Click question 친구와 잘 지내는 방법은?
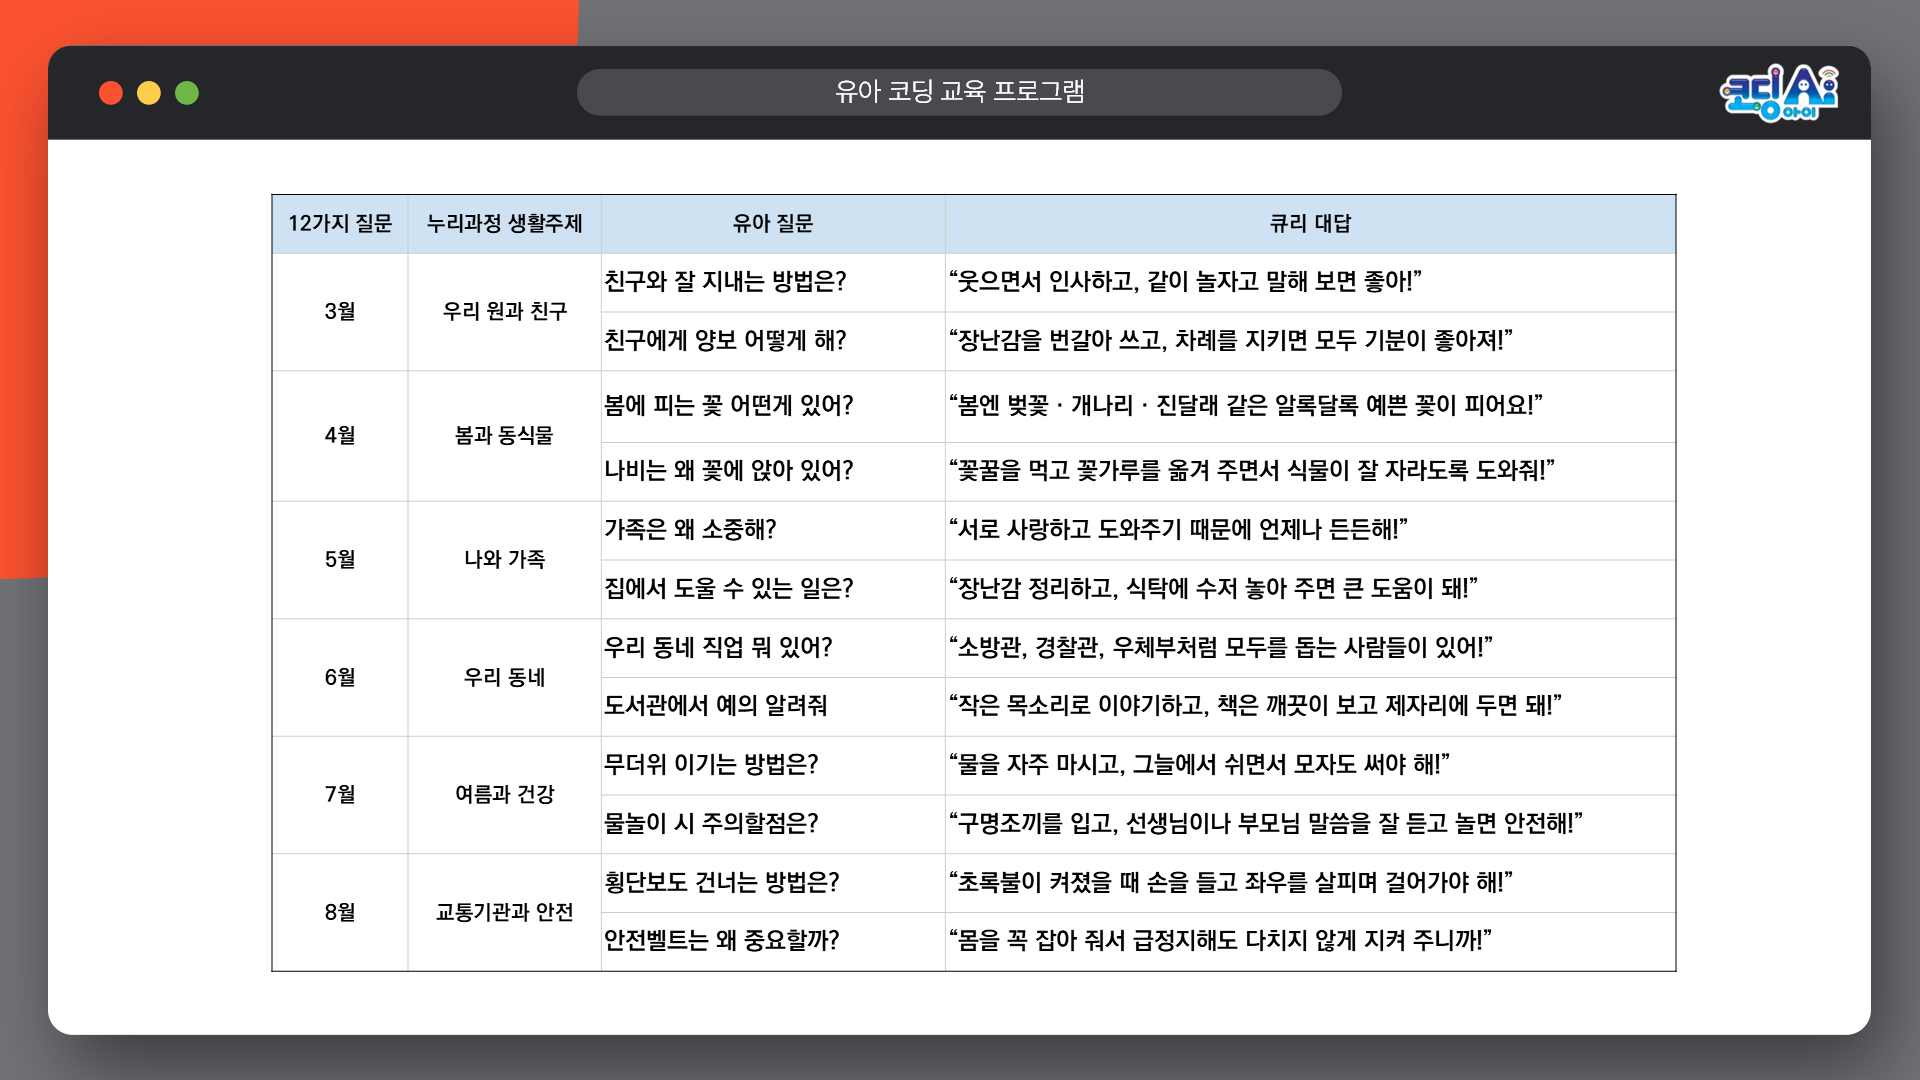The width and height of the screenshot is (1920, 1080). pyautogui.click(x=725, y=282)
